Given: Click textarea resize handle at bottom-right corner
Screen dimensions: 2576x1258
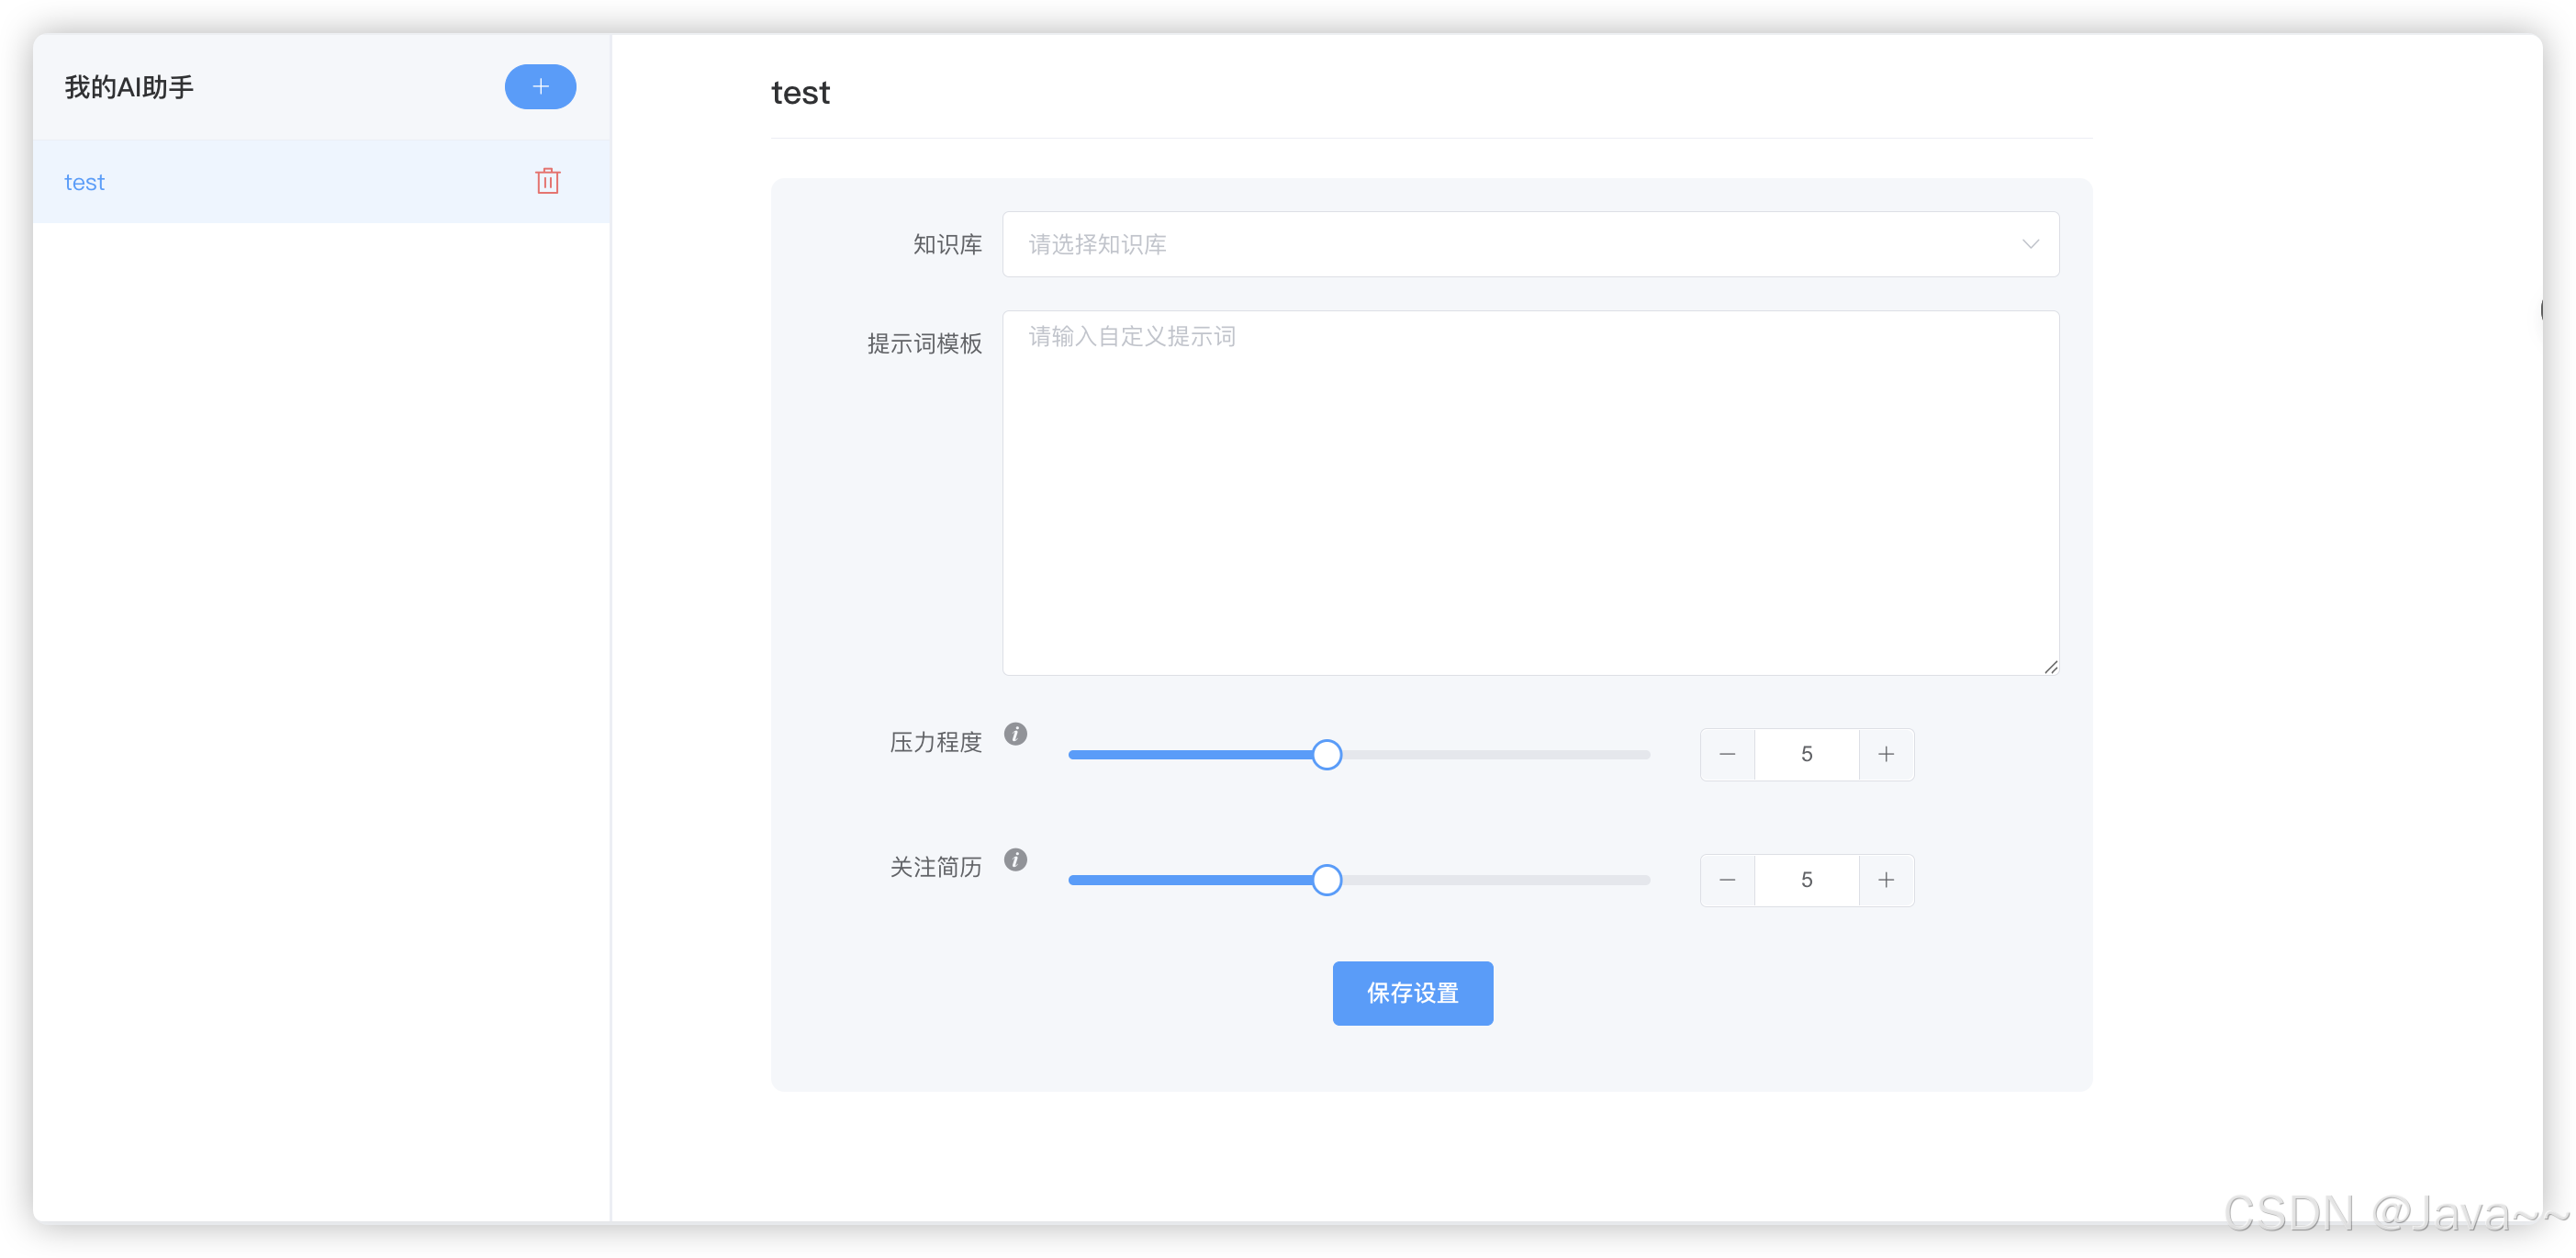Looking at the screenshot, I should pos(2051,667).
